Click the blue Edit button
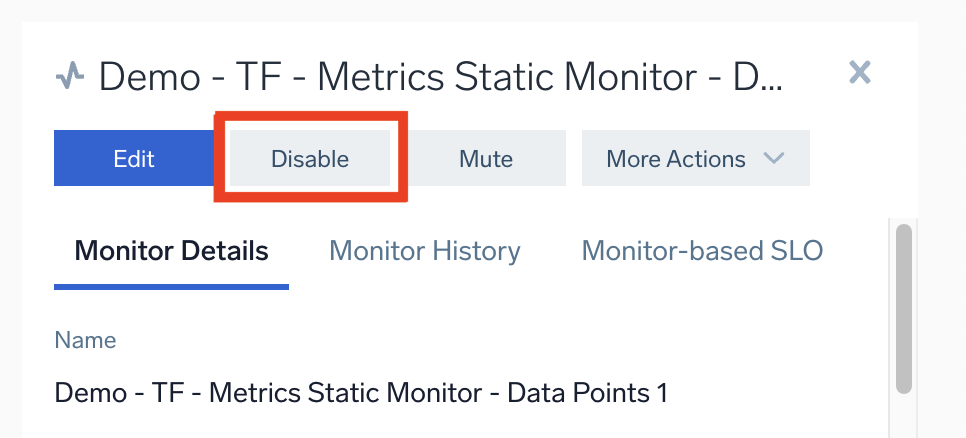Image resolution: width=966 pixels, height=438 pixels. point(134,158)
